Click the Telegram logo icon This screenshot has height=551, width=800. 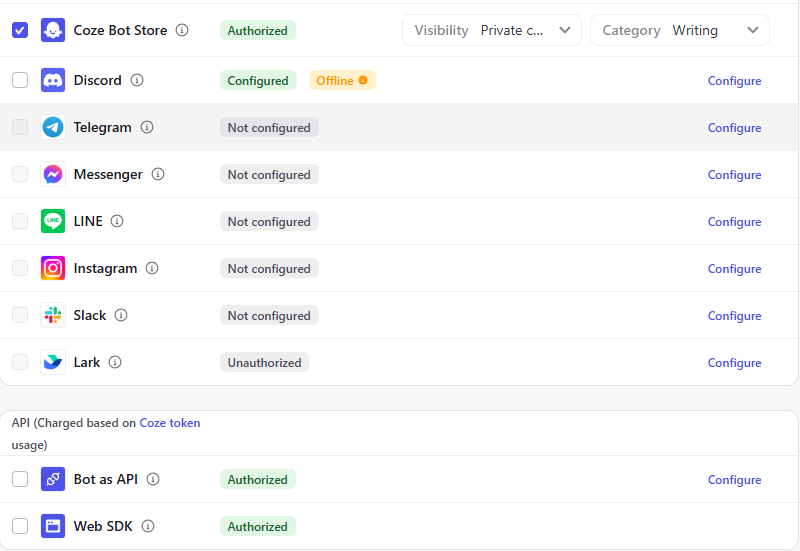tap(53, 127)
